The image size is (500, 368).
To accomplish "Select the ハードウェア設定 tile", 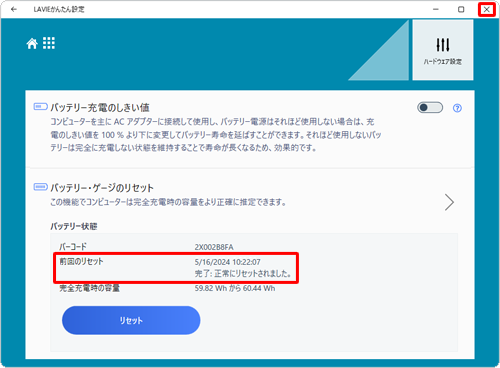I will point(443,50).
